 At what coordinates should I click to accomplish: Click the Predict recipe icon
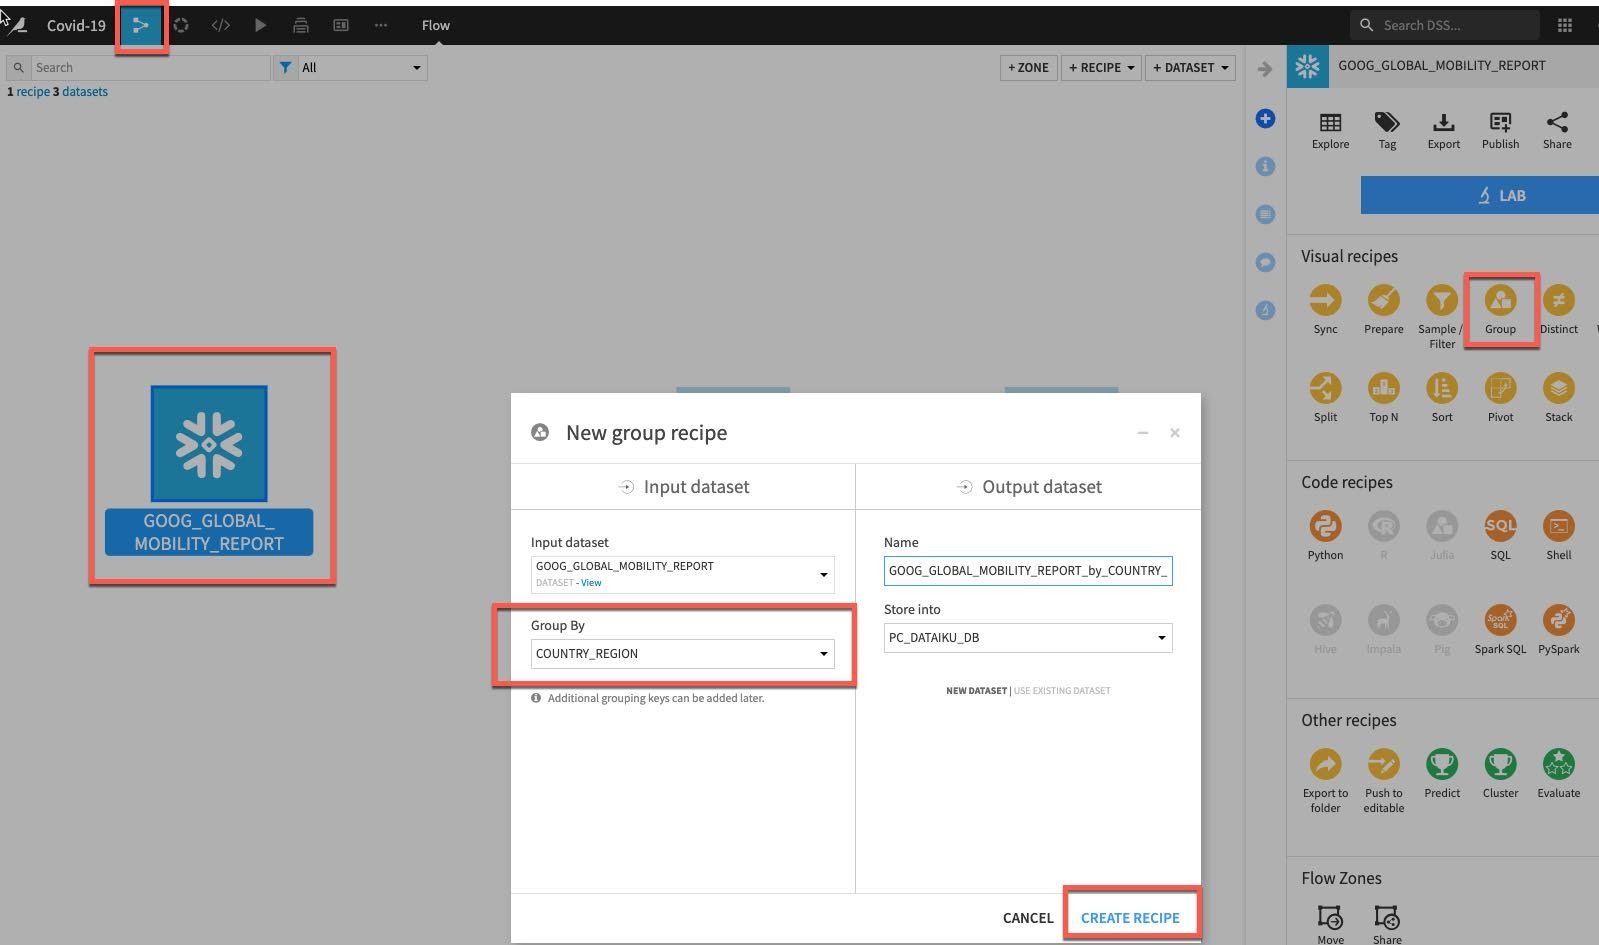[1442, 765]
